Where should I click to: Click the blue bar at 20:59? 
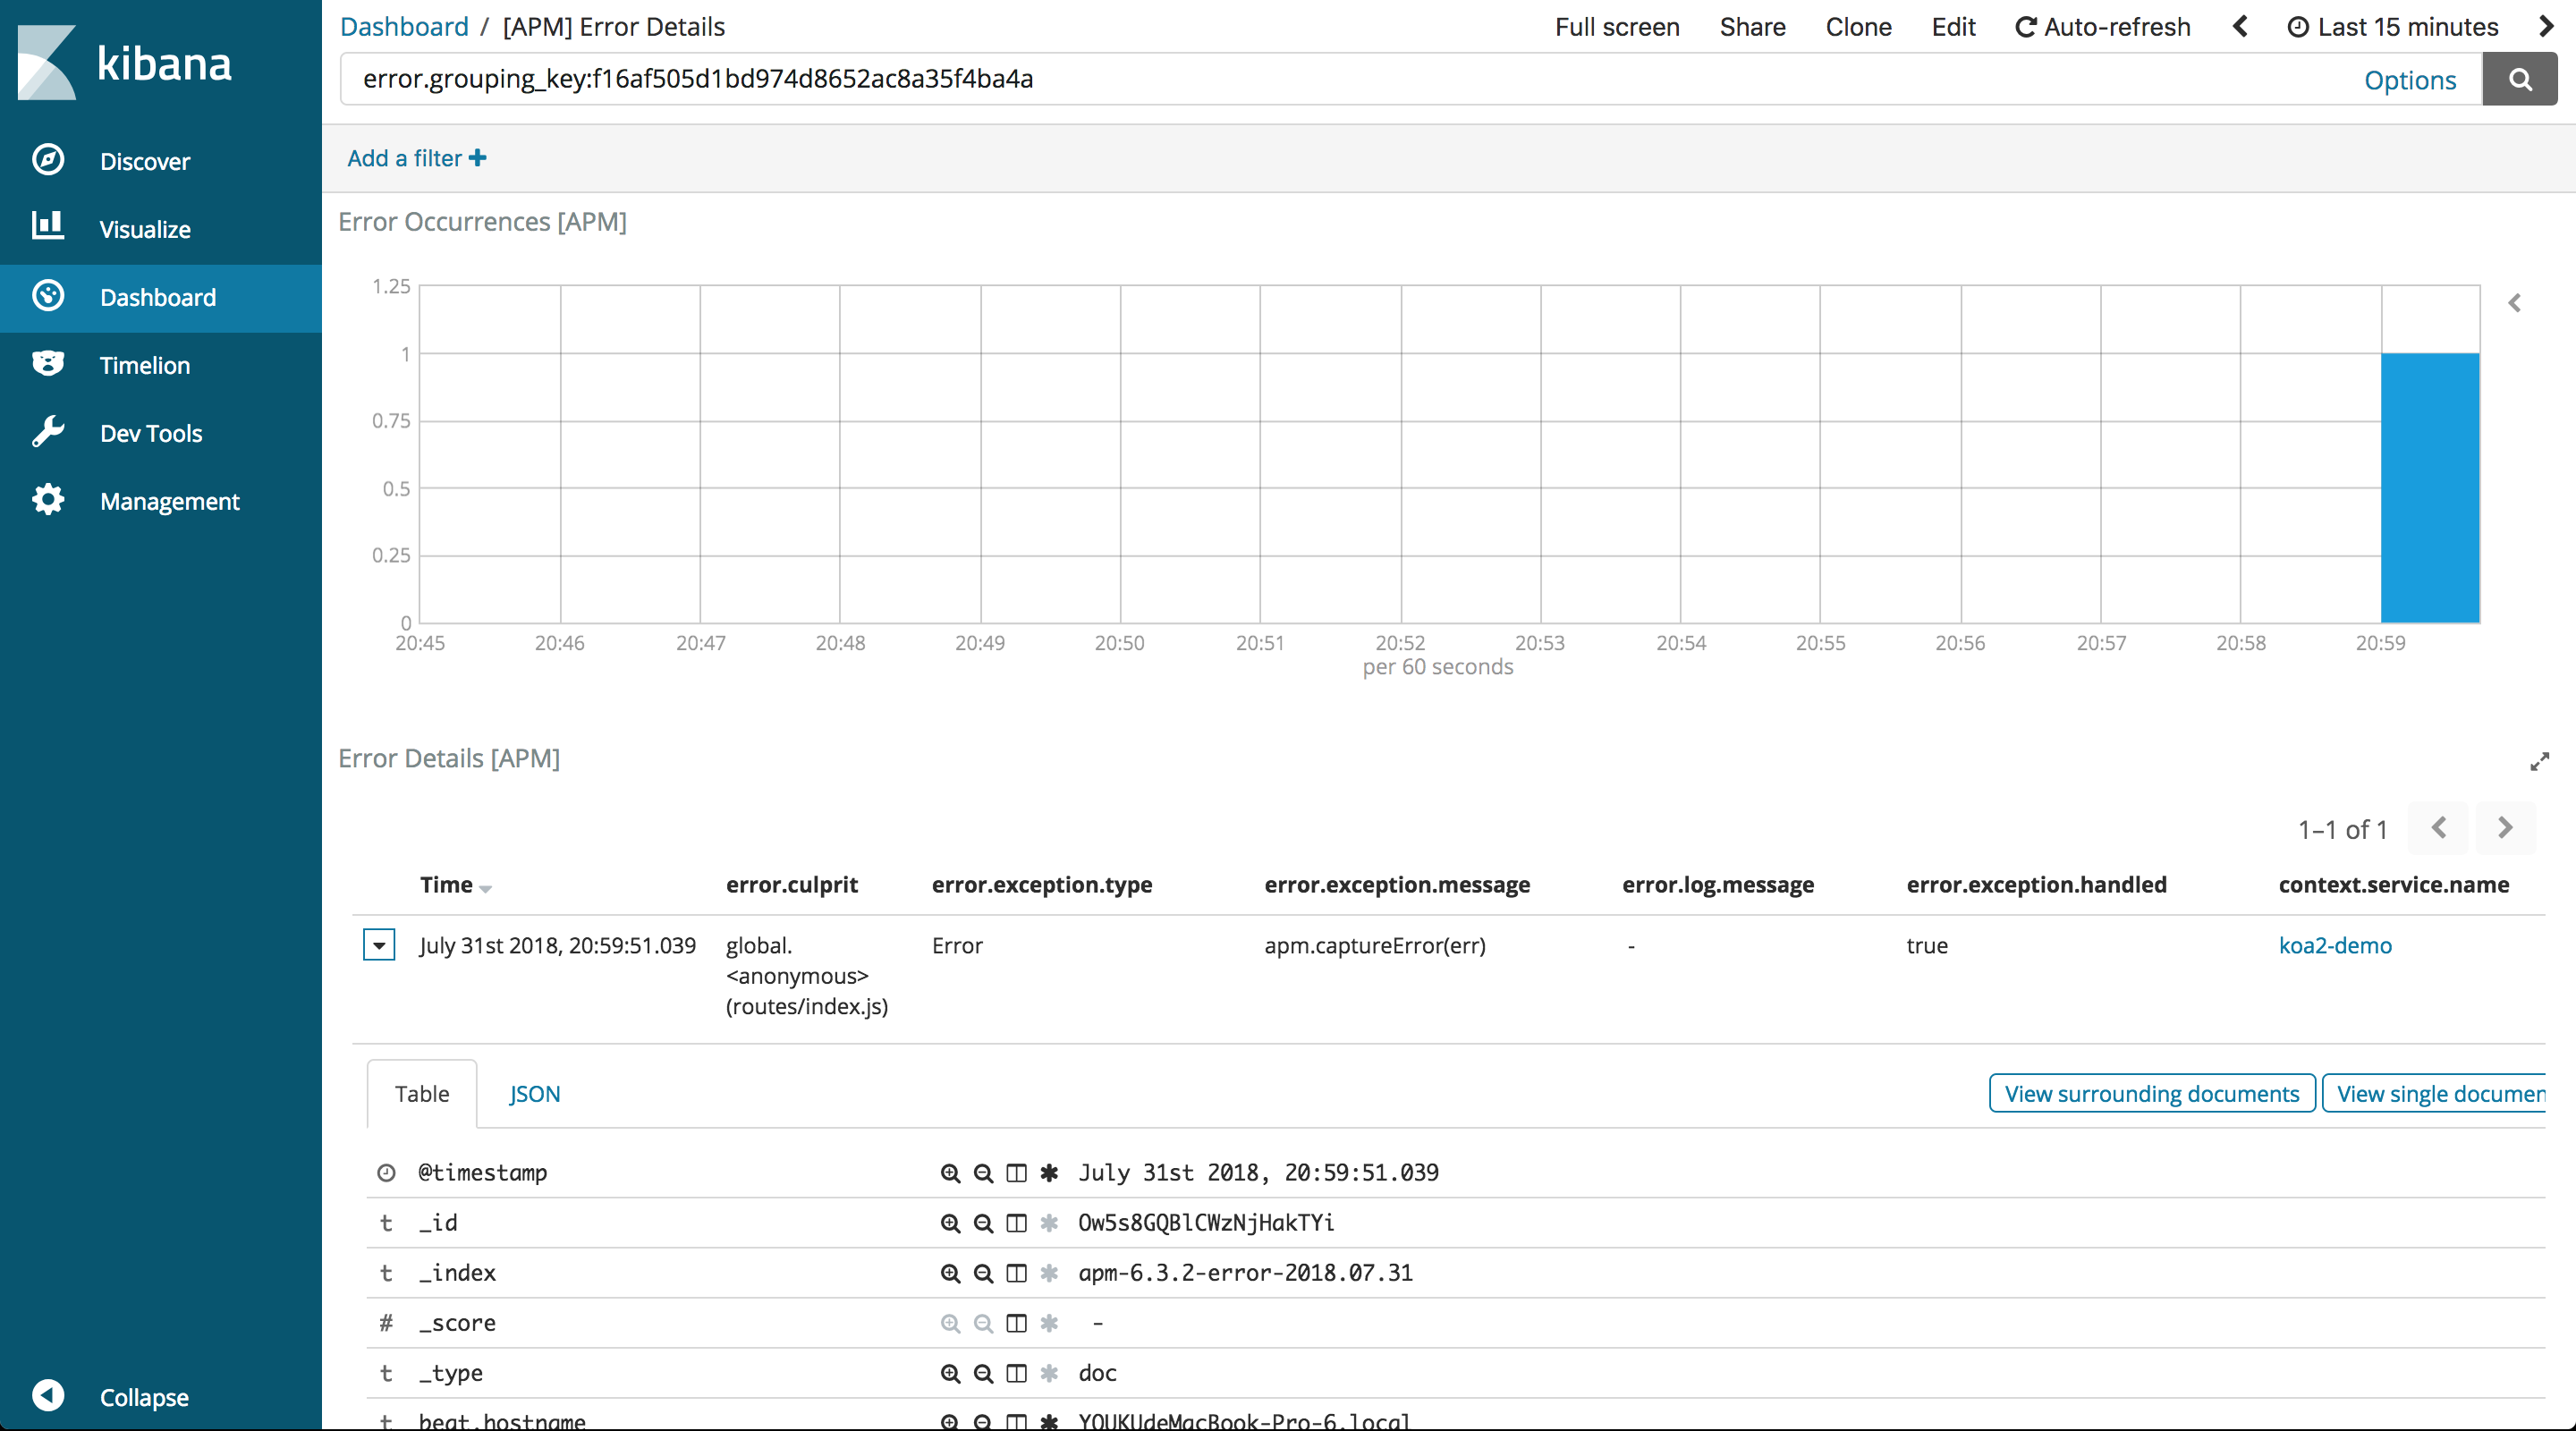2429,488
